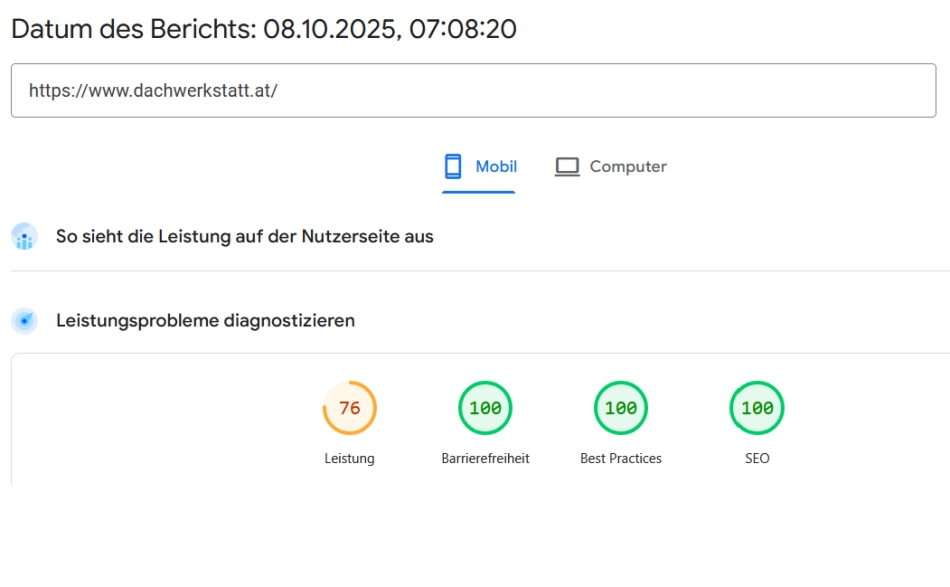
Task: Click the Best Practices score gauge
Action: [x=620, y=407]
